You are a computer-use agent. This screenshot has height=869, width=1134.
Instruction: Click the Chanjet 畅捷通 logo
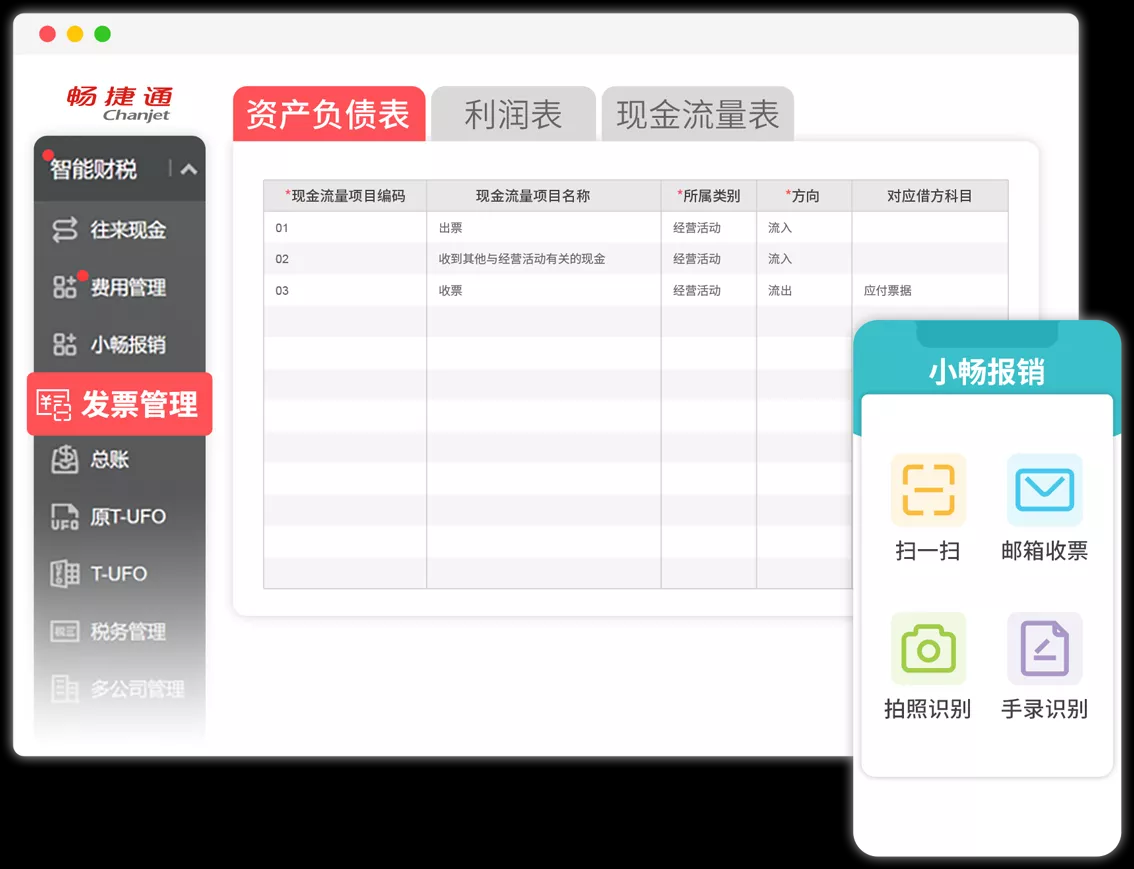pos(120,103)
